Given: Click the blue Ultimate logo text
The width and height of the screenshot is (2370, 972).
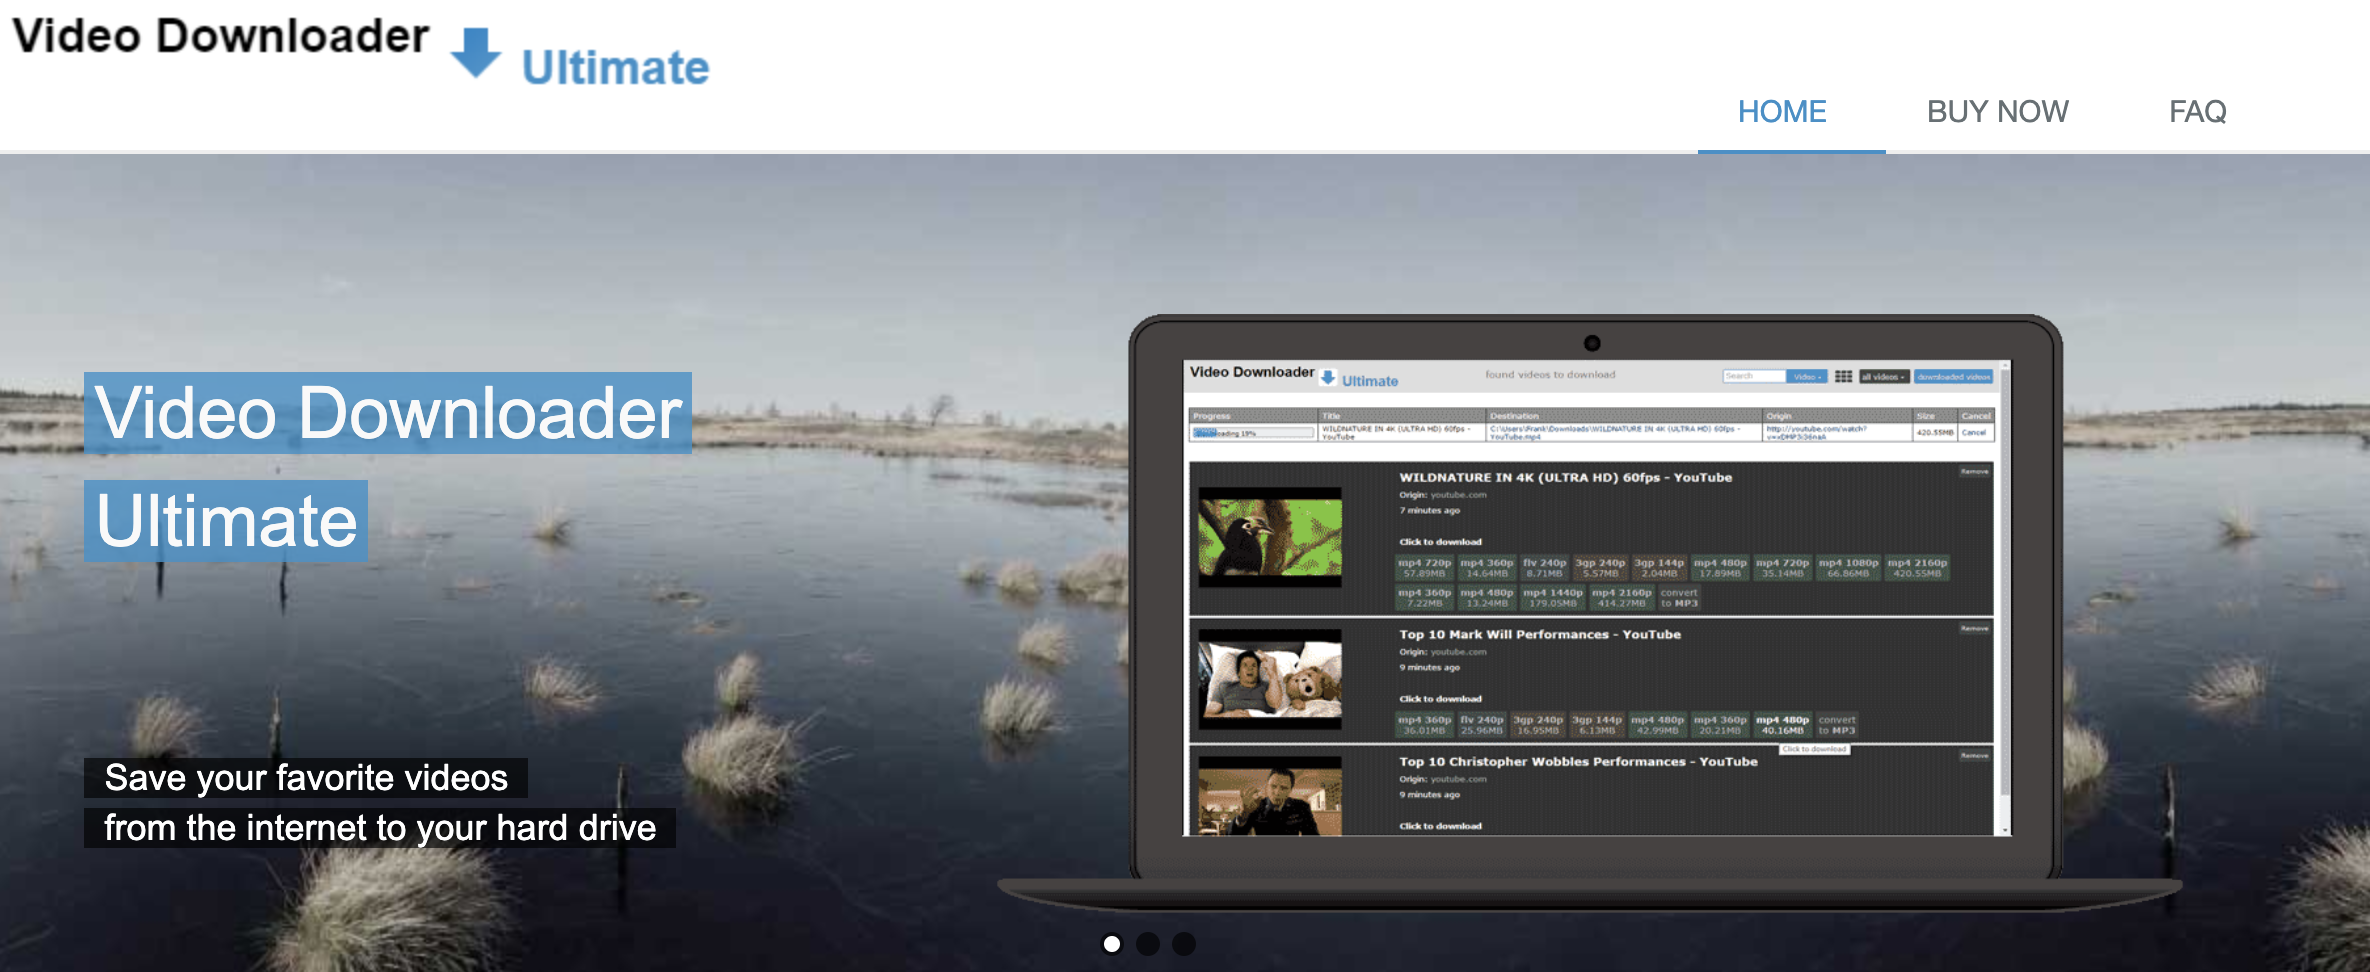Looking at the screenshot, I should pyautogui.click(x=615, y=67).
